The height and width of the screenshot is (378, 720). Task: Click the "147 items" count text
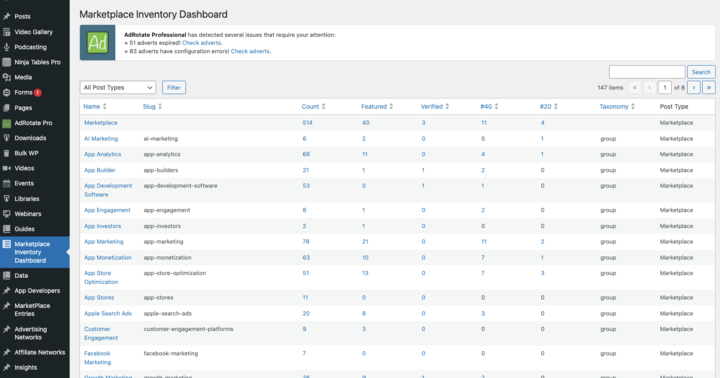(610, 87)
